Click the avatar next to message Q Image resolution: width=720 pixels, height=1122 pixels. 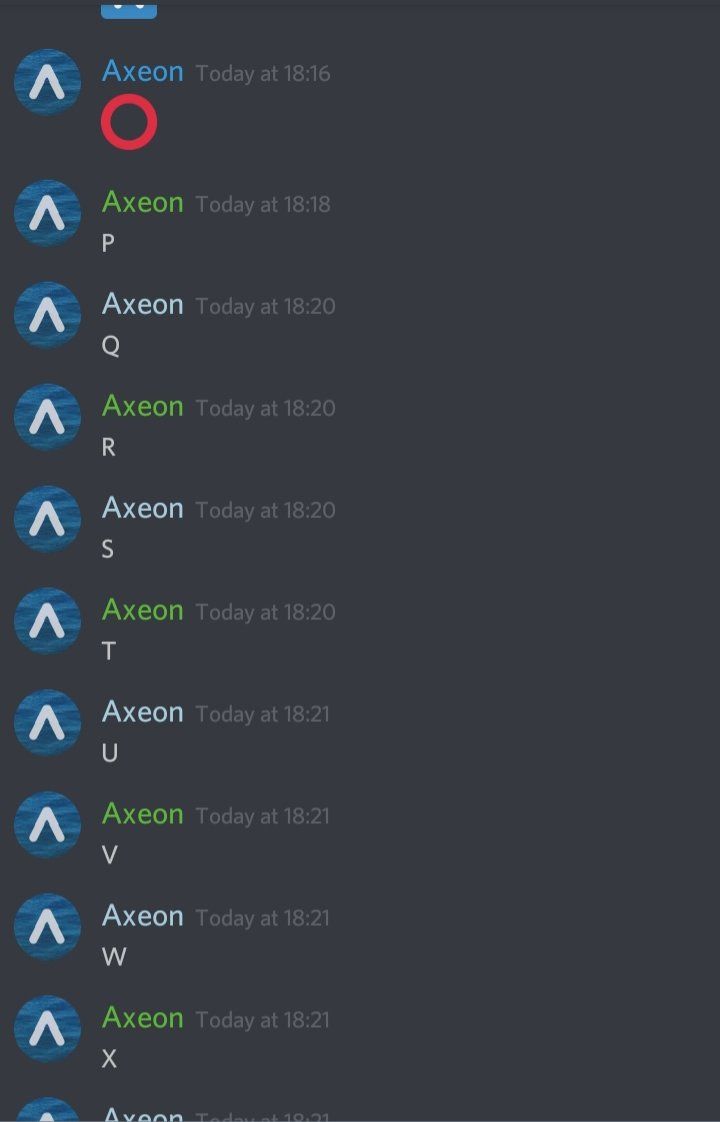tap(47, 315)
